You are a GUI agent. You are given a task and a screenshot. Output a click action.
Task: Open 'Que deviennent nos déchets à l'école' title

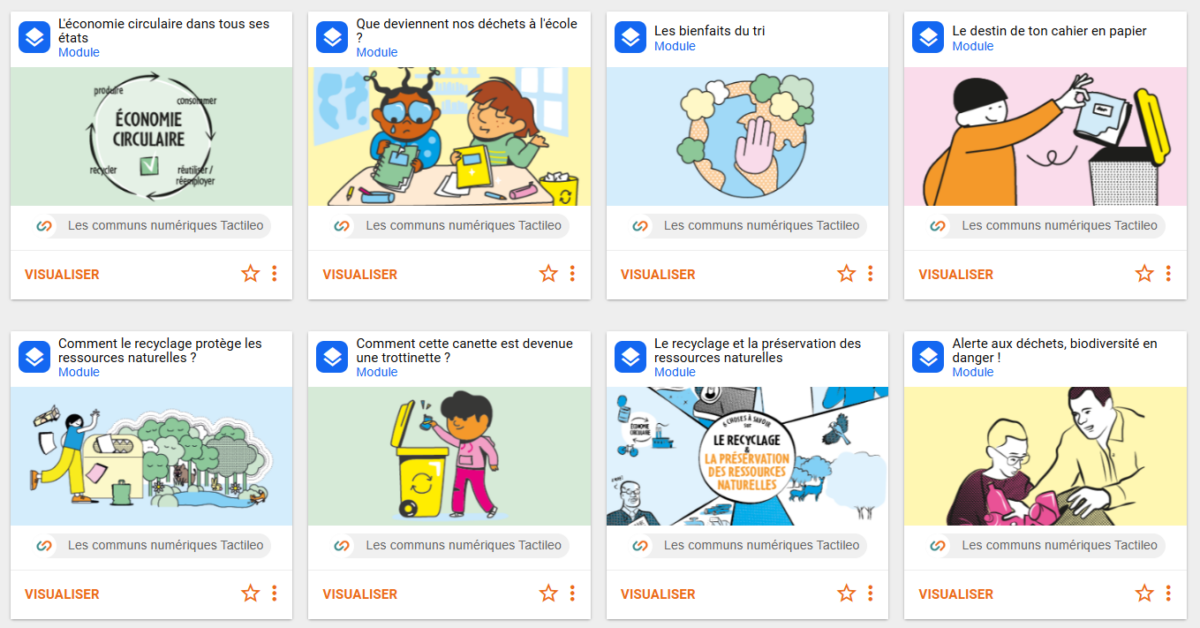click(467, 30)
